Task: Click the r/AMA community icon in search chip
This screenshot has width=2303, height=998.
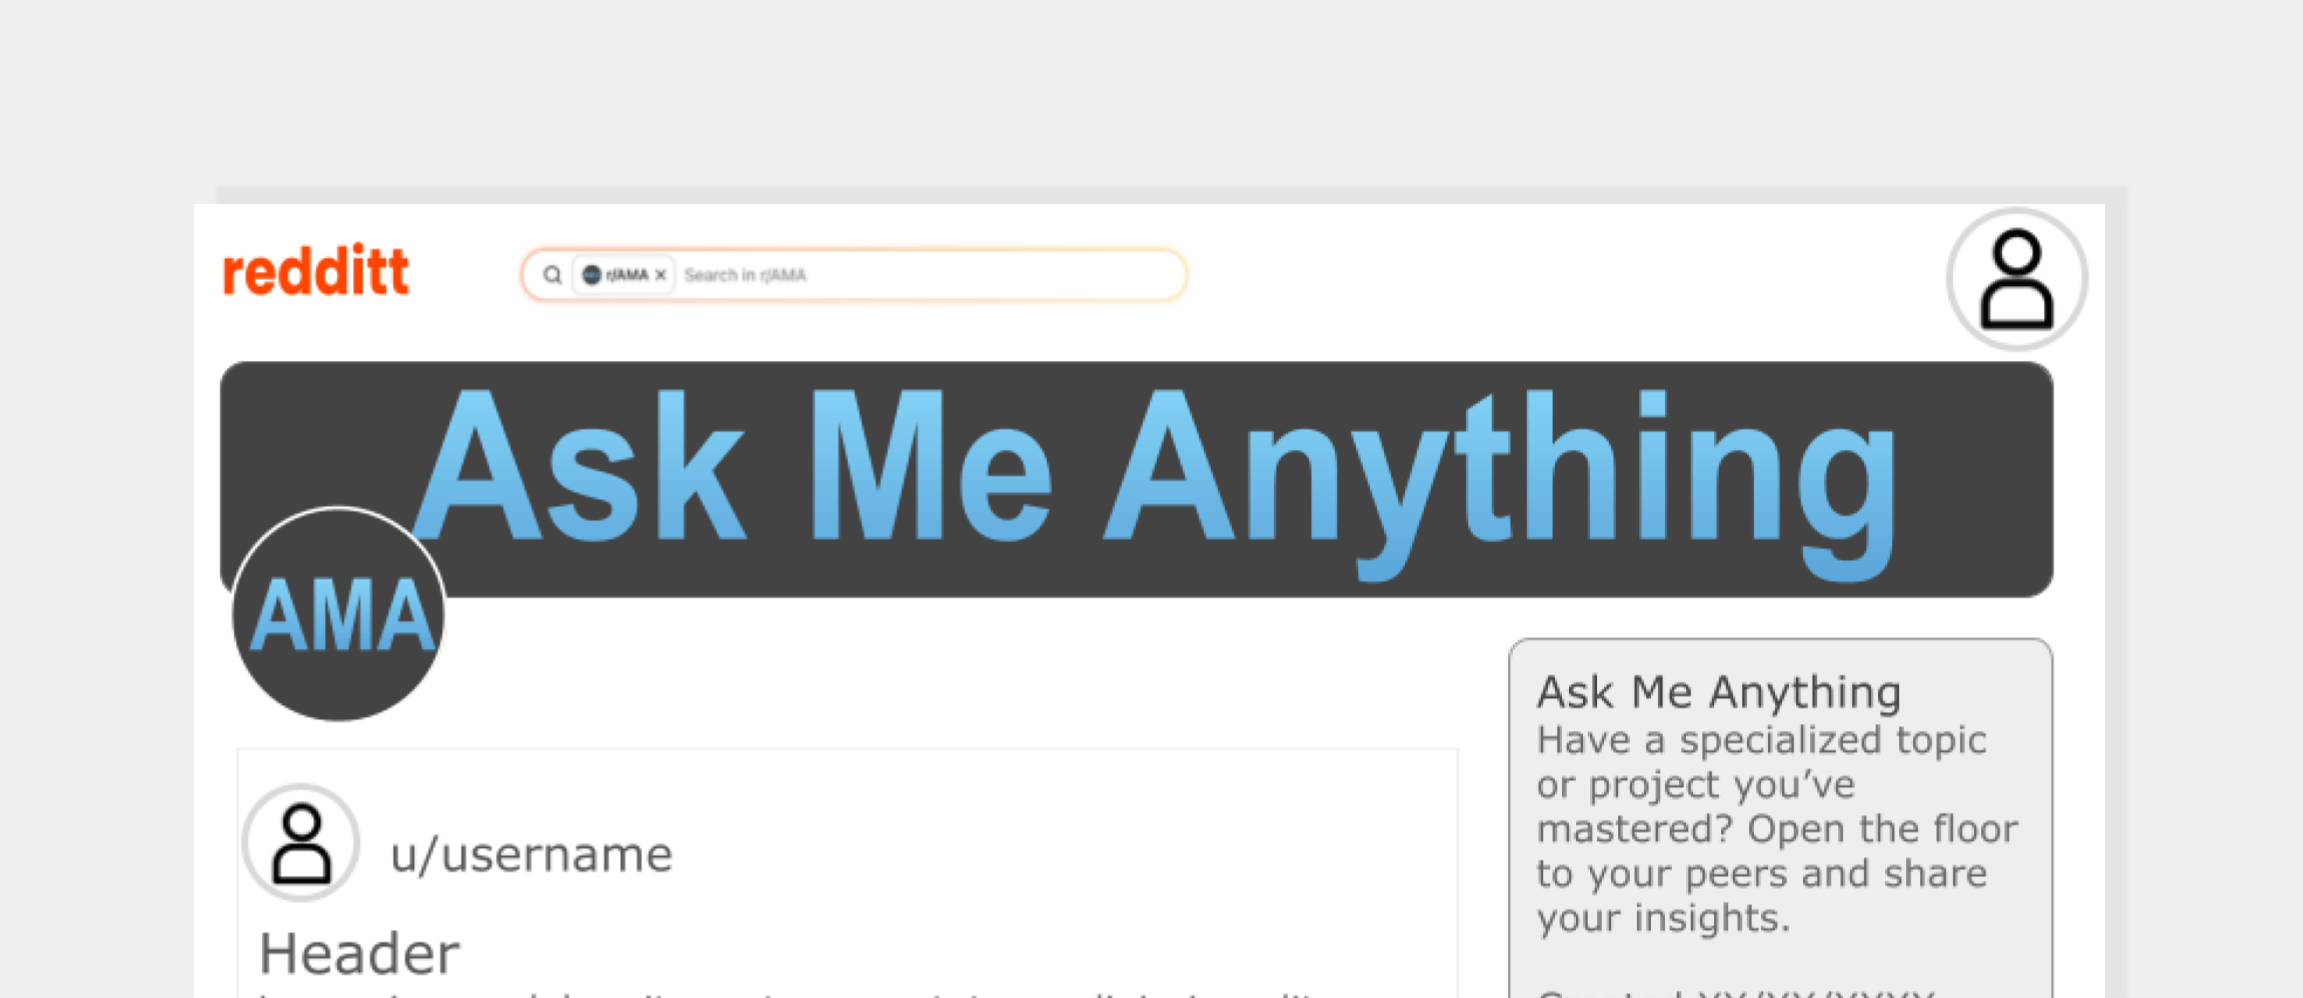Action: point(591,275)
